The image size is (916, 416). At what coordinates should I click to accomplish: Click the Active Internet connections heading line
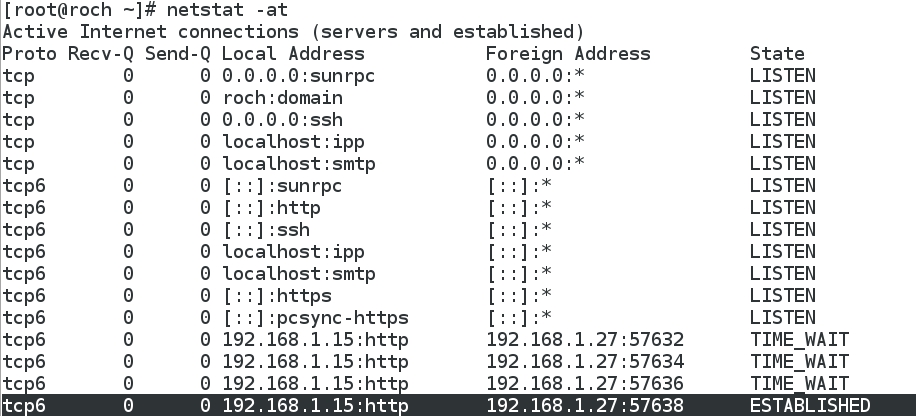coord(293,32)
